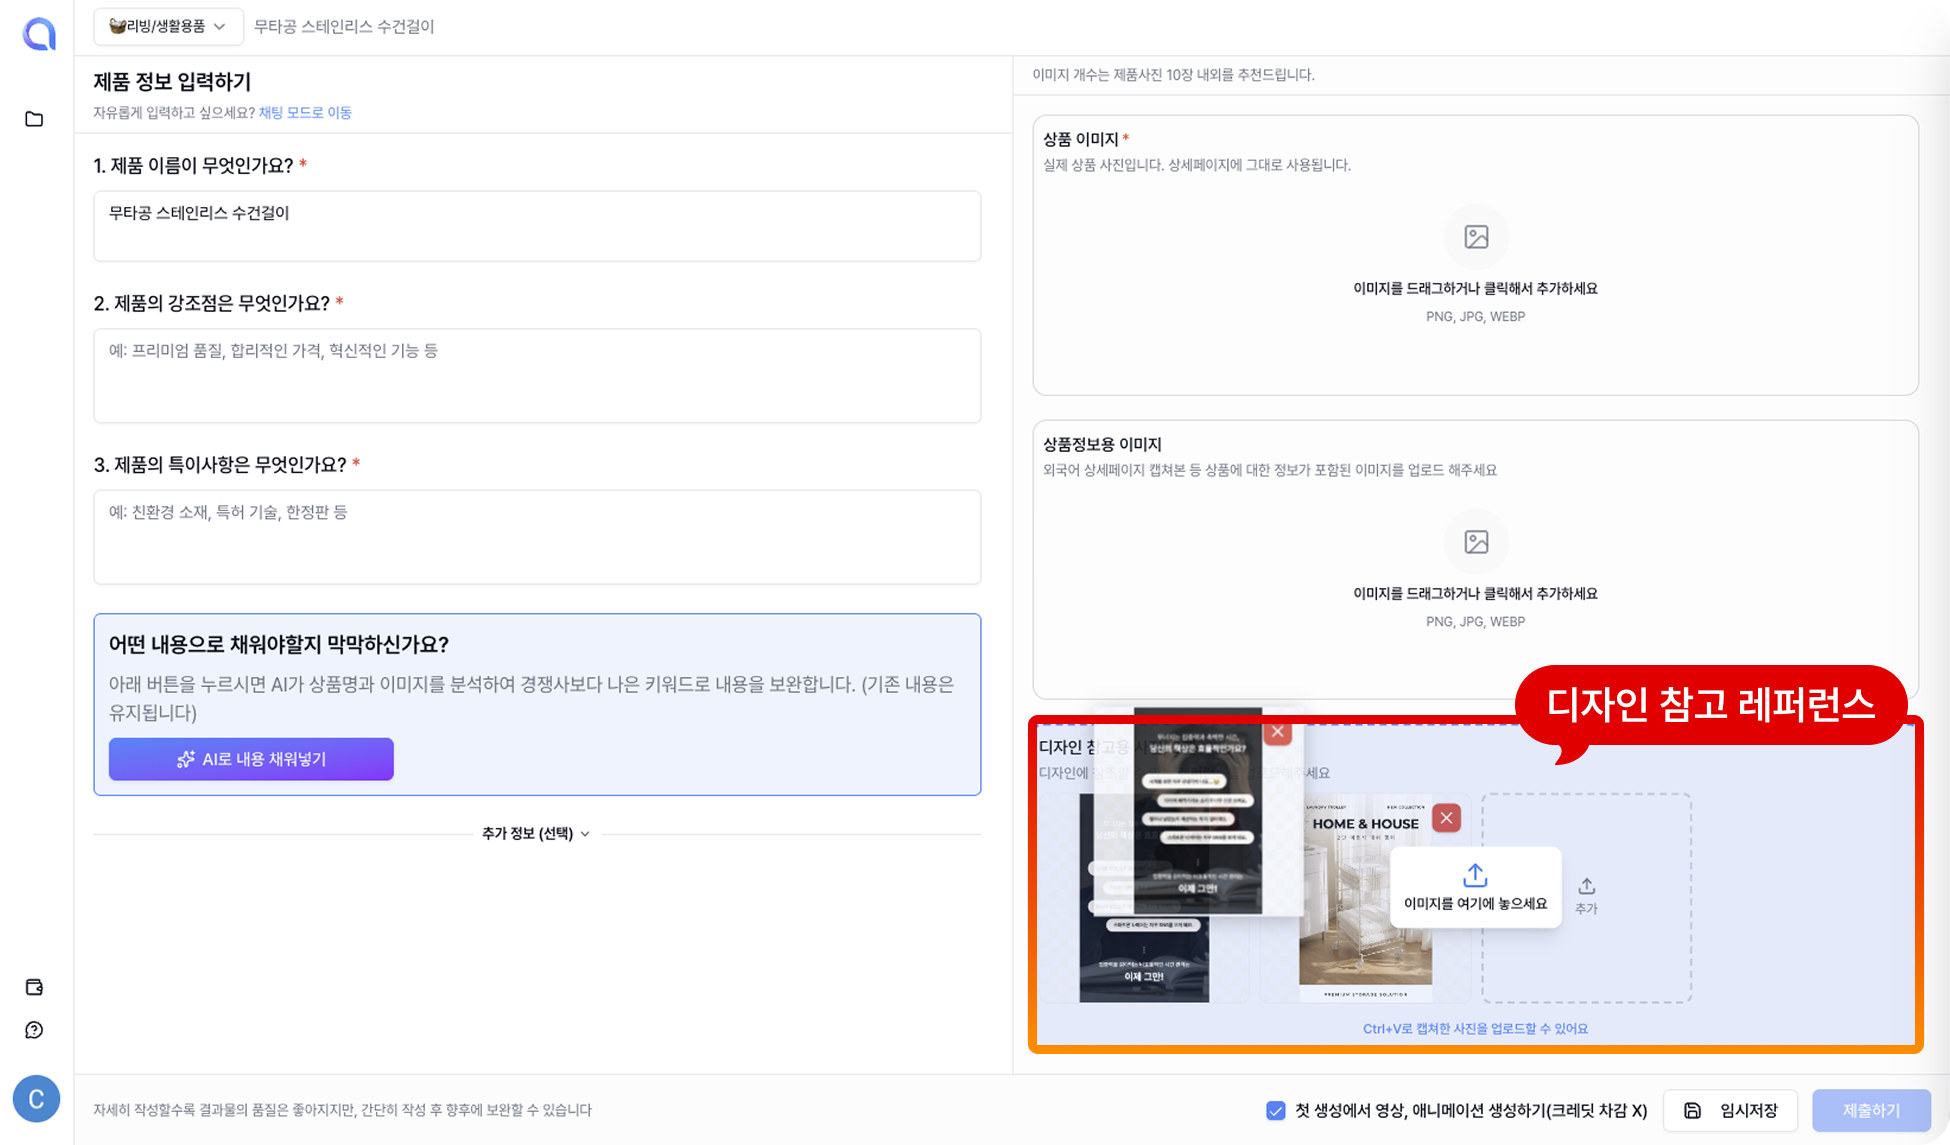Open the folder icon in the sidebar
Viewport: 1950px width, 1145px height.
(x=34, y=119)
